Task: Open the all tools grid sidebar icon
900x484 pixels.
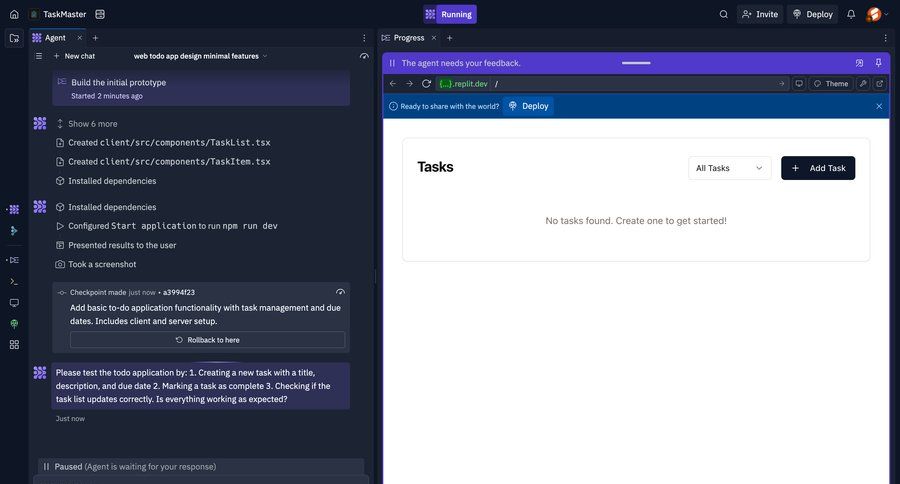Action: 14,344
